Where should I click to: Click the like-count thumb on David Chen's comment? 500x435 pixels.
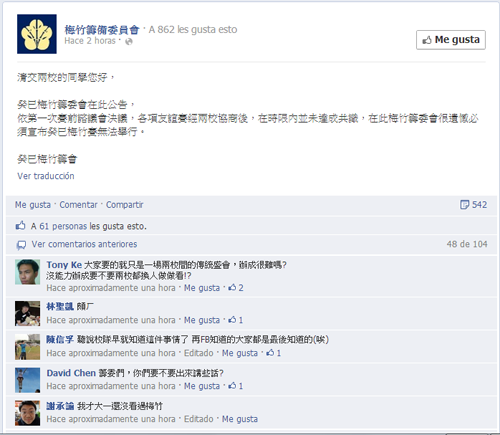(x=232, y=386)
